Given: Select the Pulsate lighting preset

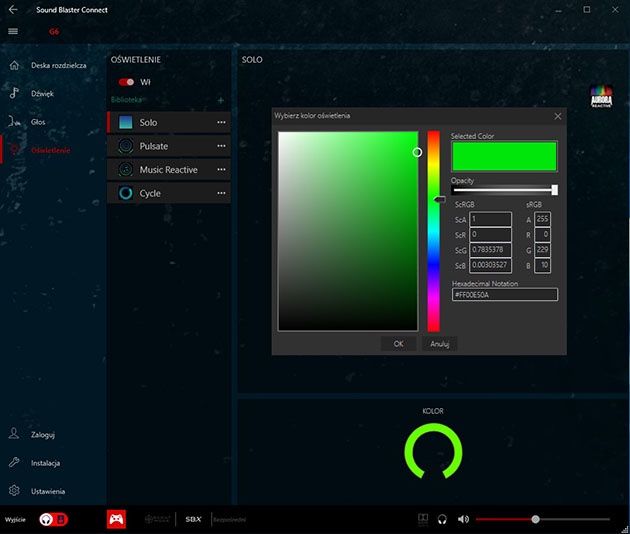Looking at the screenshot, I should [x=169, y=146].
